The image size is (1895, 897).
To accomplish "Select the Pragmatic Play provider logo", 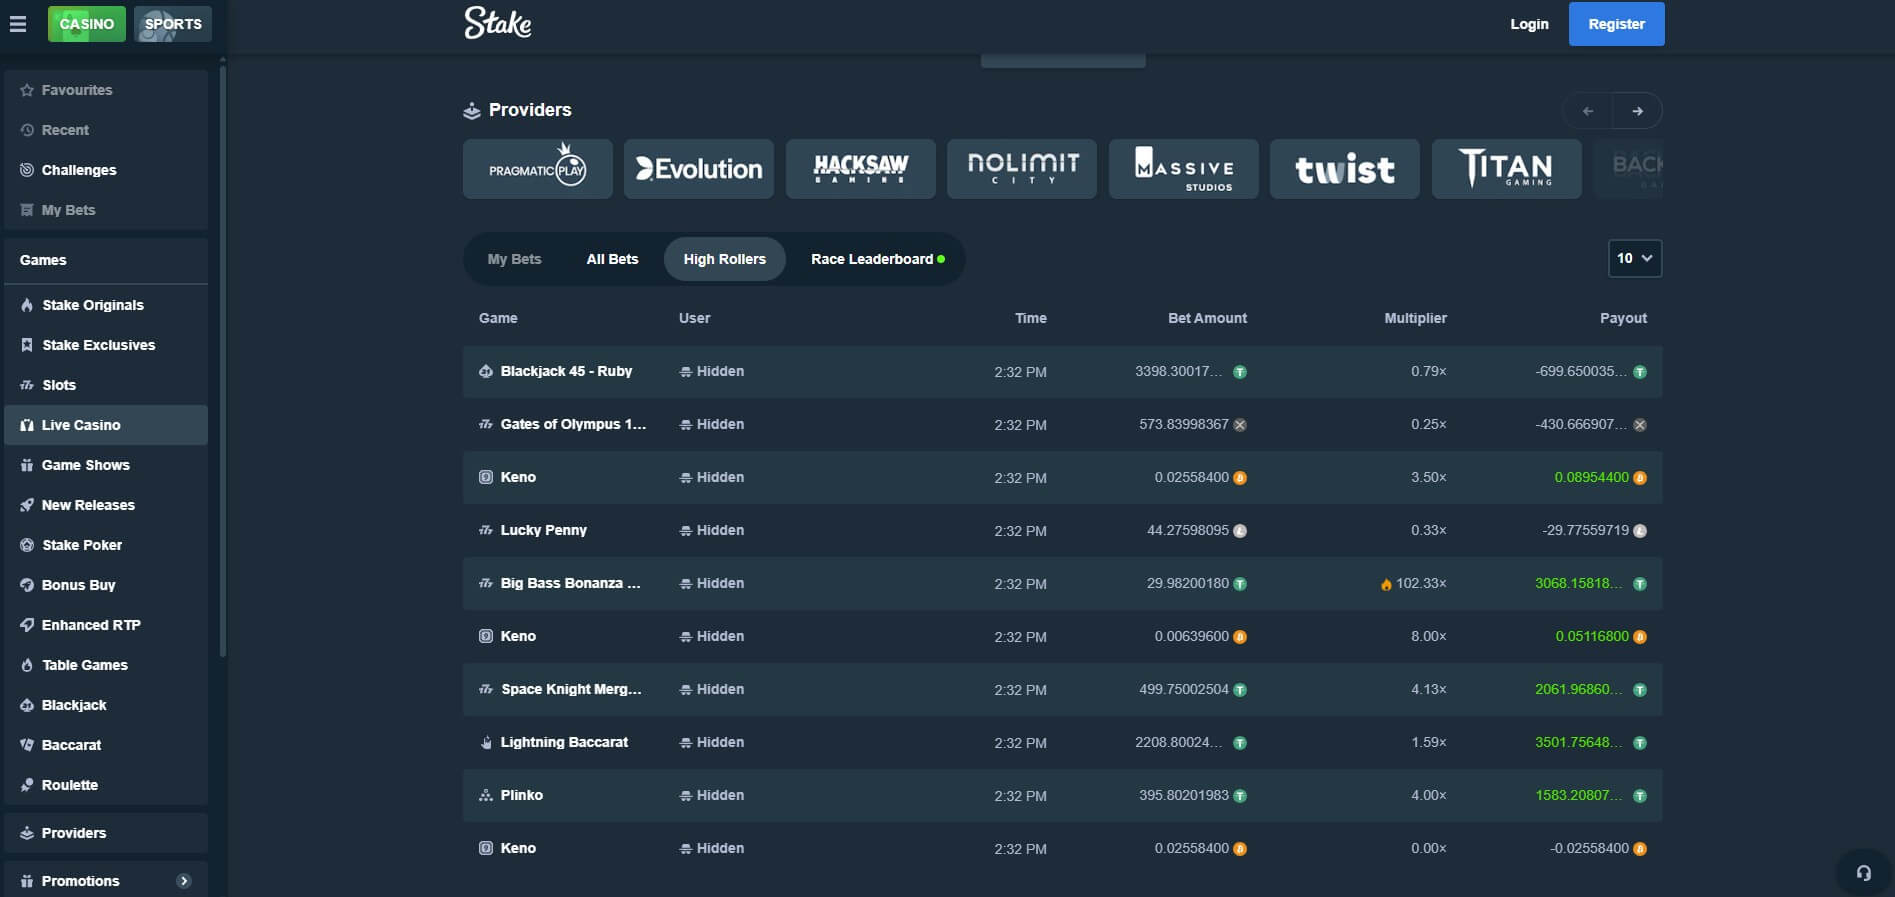I will pos(538,169).
